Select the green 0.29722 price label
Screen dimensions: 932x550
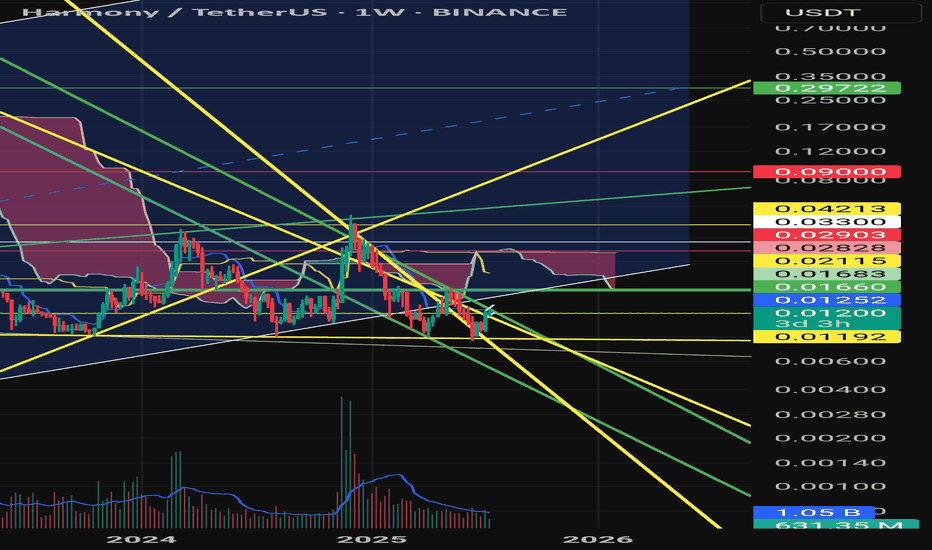[x=826, y=88]
